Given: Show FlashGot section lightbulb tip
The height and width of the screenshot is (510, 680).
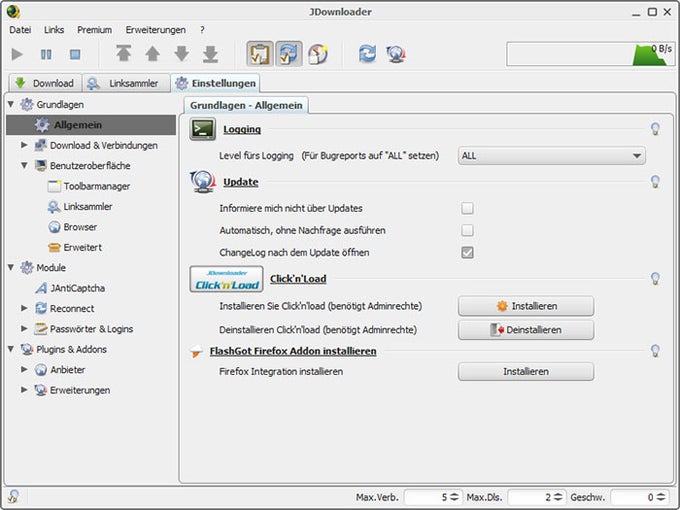Looking at the screenshot, I should pyautogui.click(x=655, y=350).
